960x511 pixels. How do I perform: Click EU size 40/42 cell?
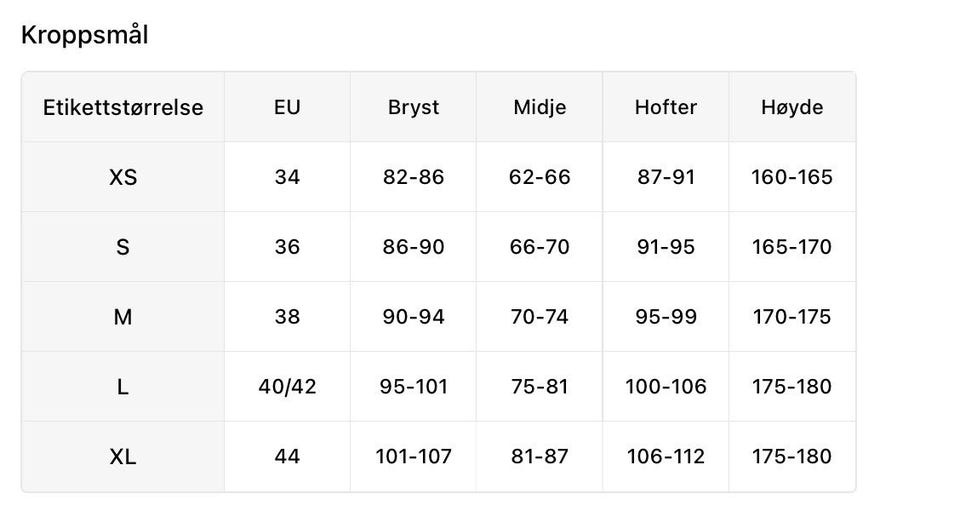[x=287, y=387]
